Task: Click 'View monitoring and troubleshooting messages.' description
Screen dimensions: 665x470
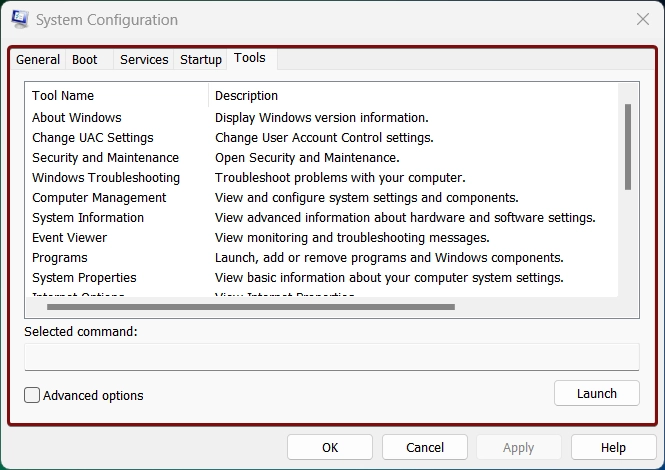Action: (352, 237)
